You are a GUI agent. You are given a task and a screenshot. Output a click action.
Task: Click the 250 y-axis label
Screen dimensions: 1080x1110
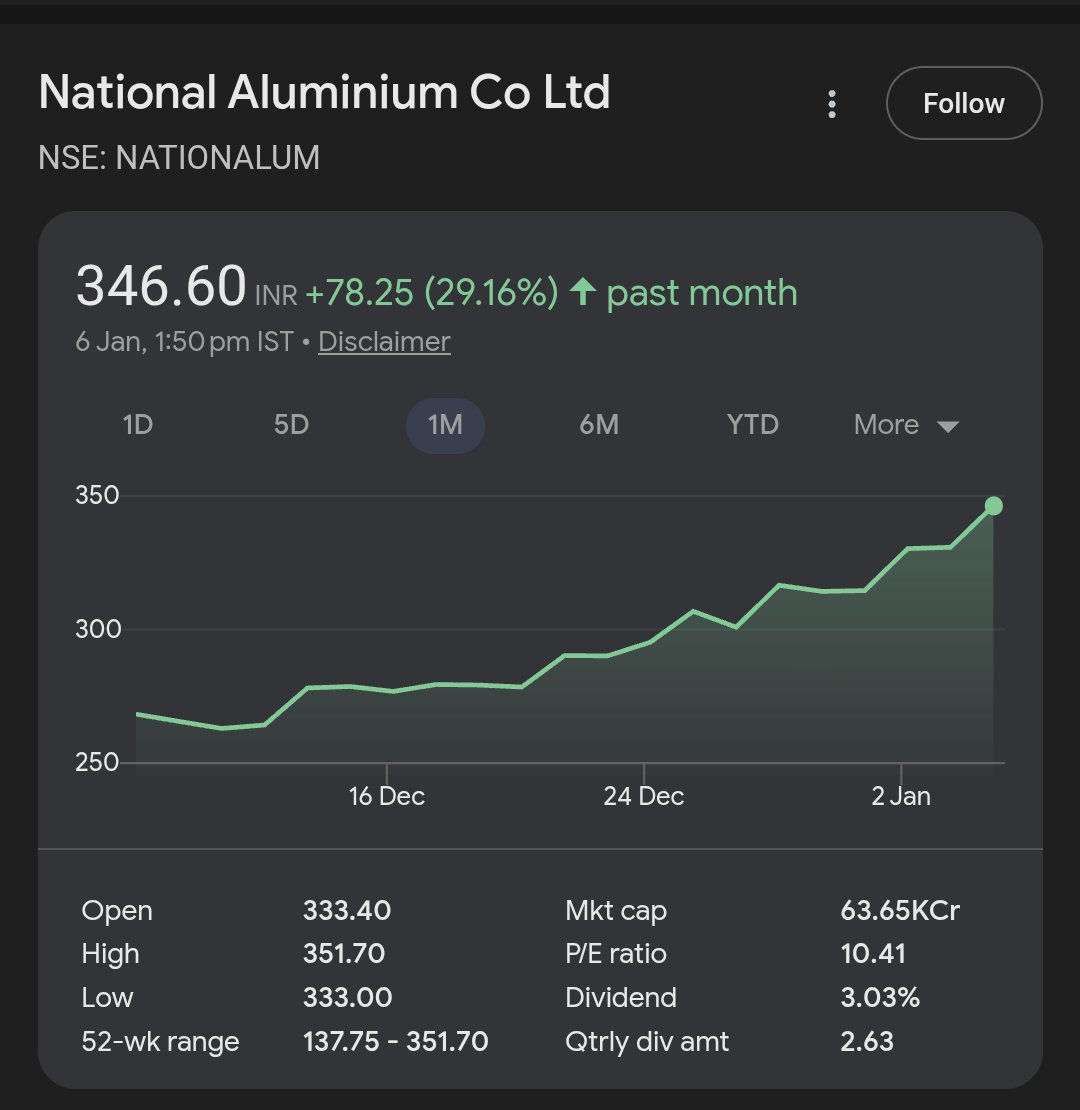[x=97, y=762]
